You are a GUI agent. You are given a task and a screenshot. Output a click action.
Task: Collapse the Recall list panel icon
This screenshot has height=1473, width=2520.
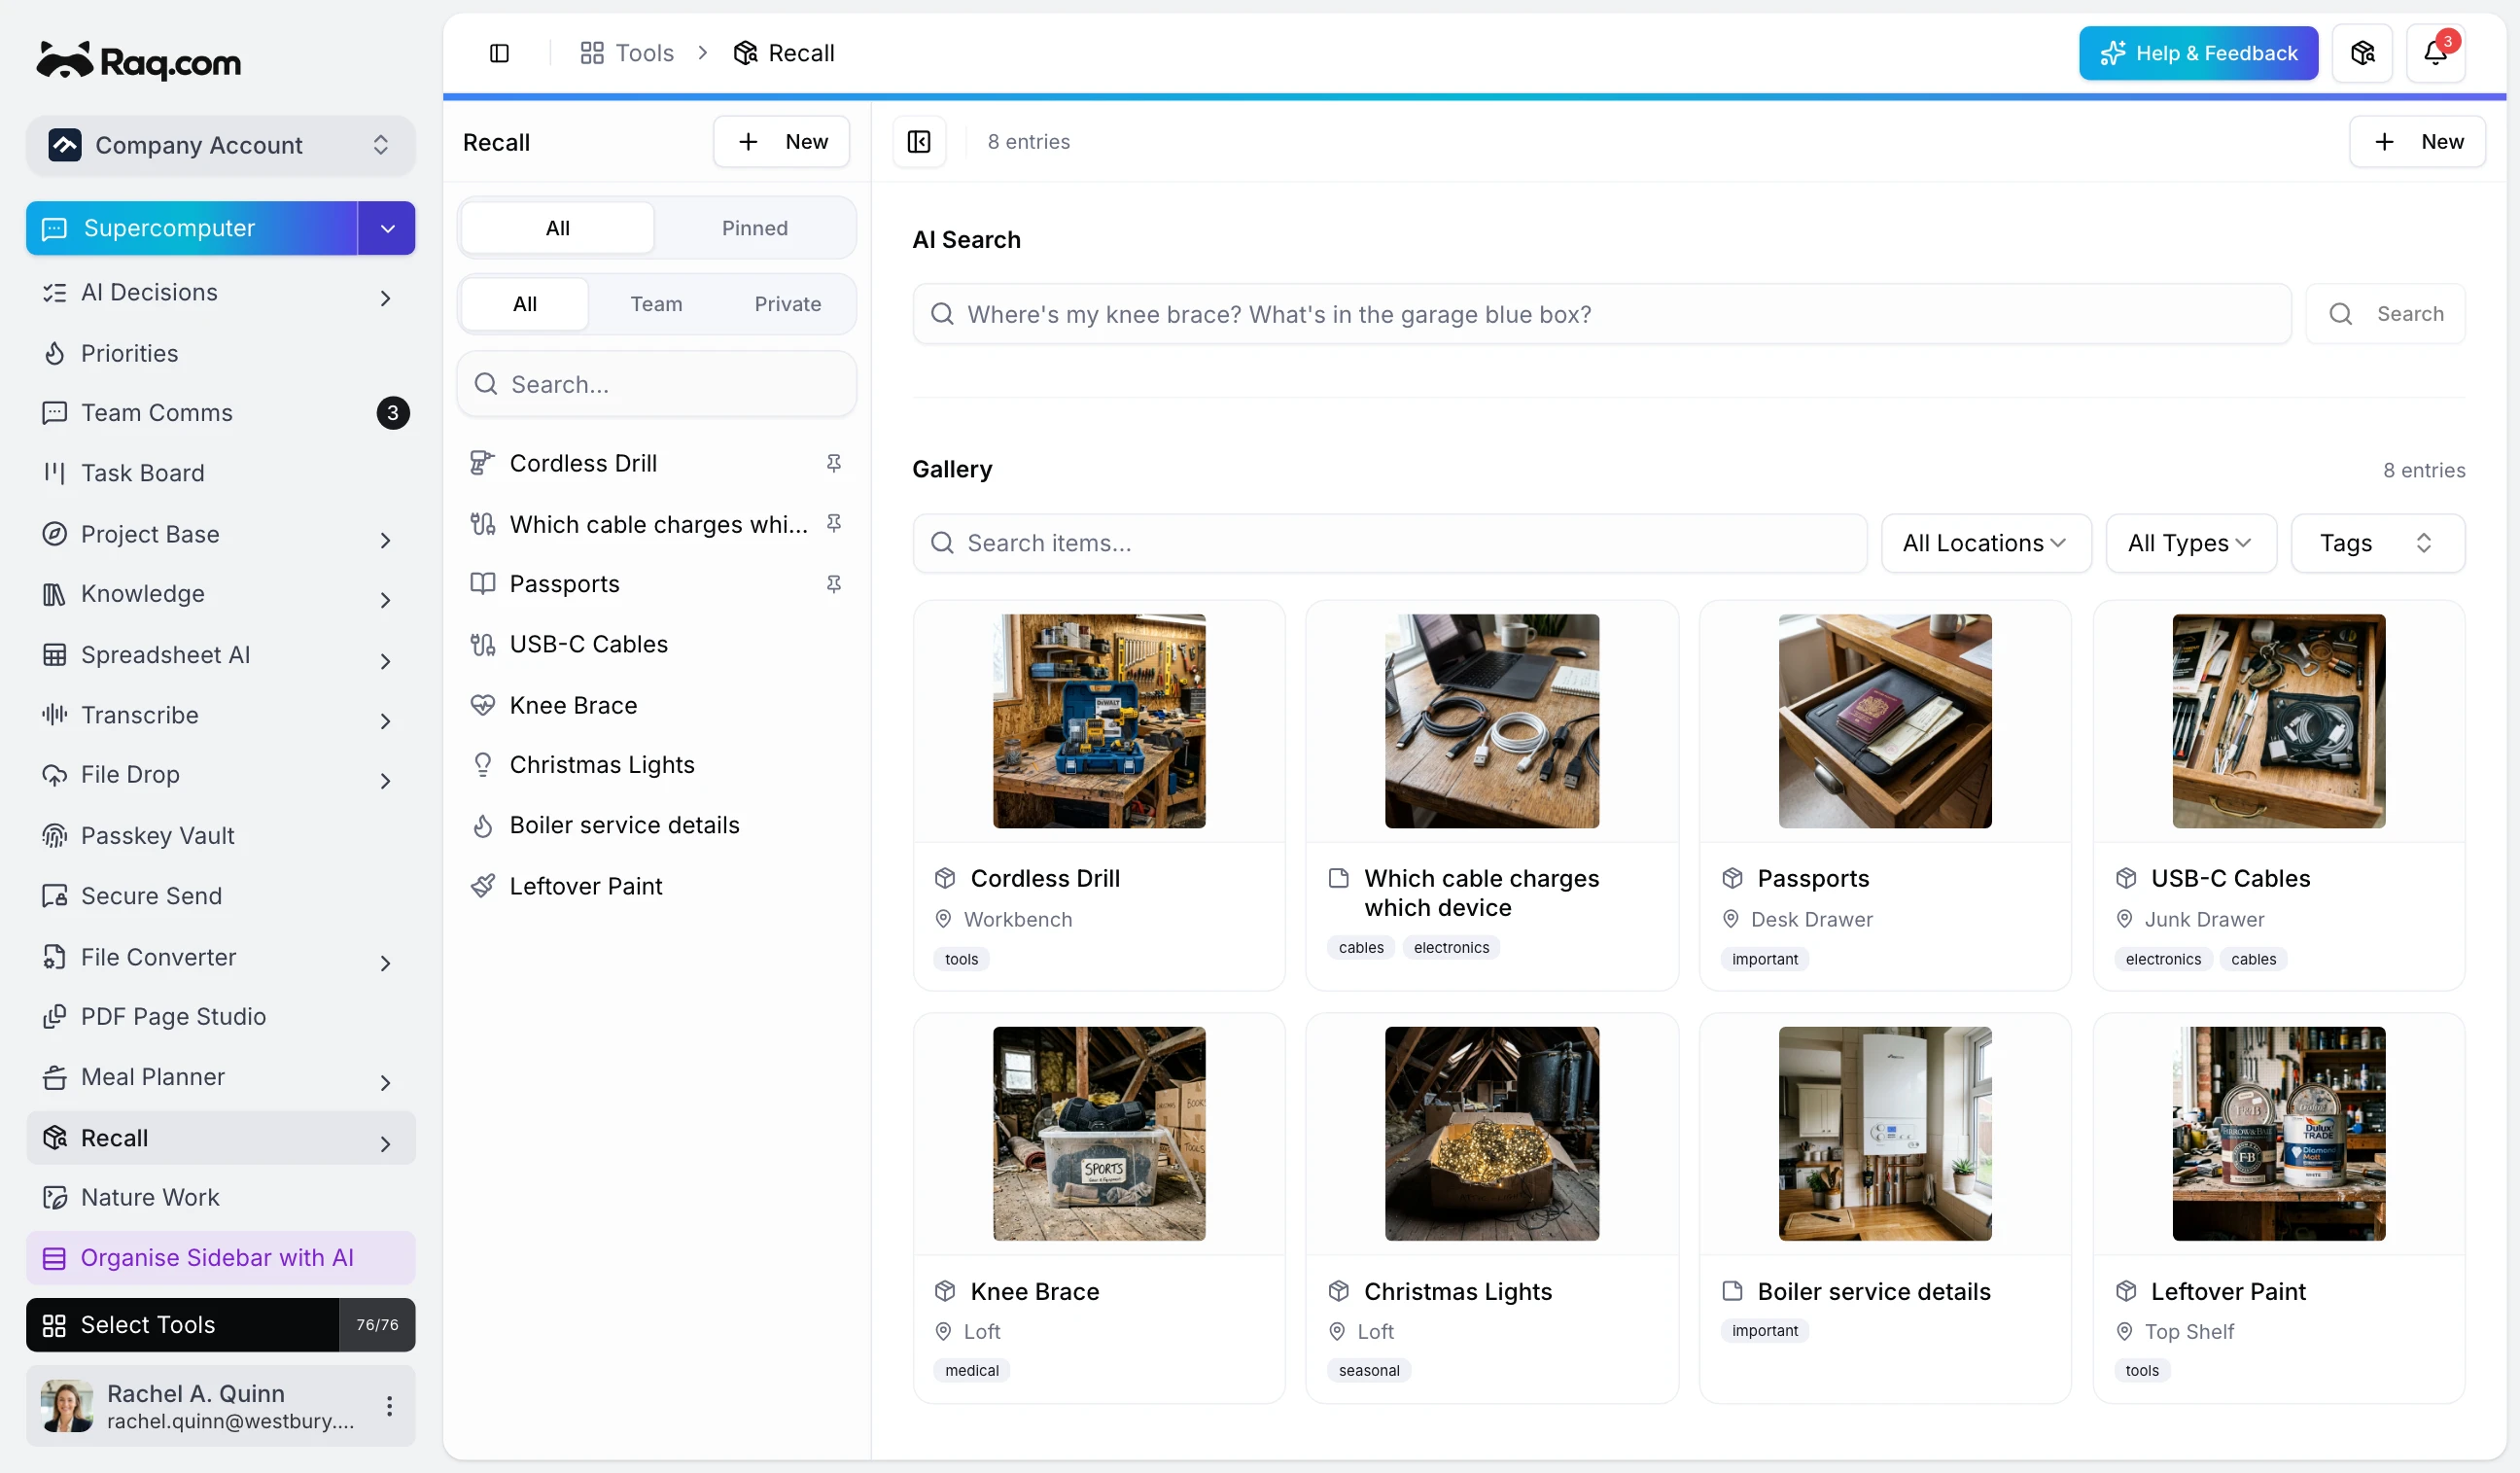[x=919, y=142]
